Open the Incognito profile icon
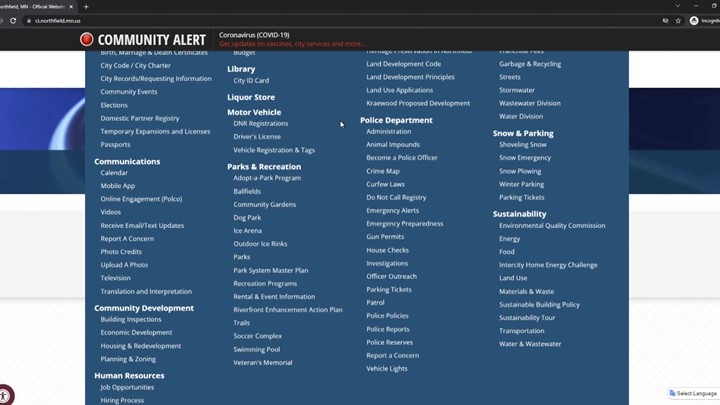Viewport: 720px width, 405px height. 694,21
